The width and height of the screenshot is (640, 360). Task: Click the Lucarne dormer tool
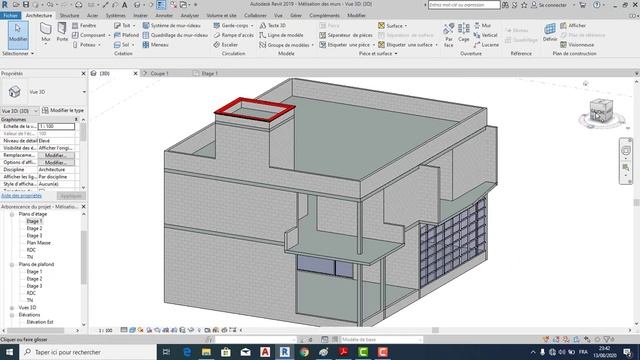(x=486, y=45)
